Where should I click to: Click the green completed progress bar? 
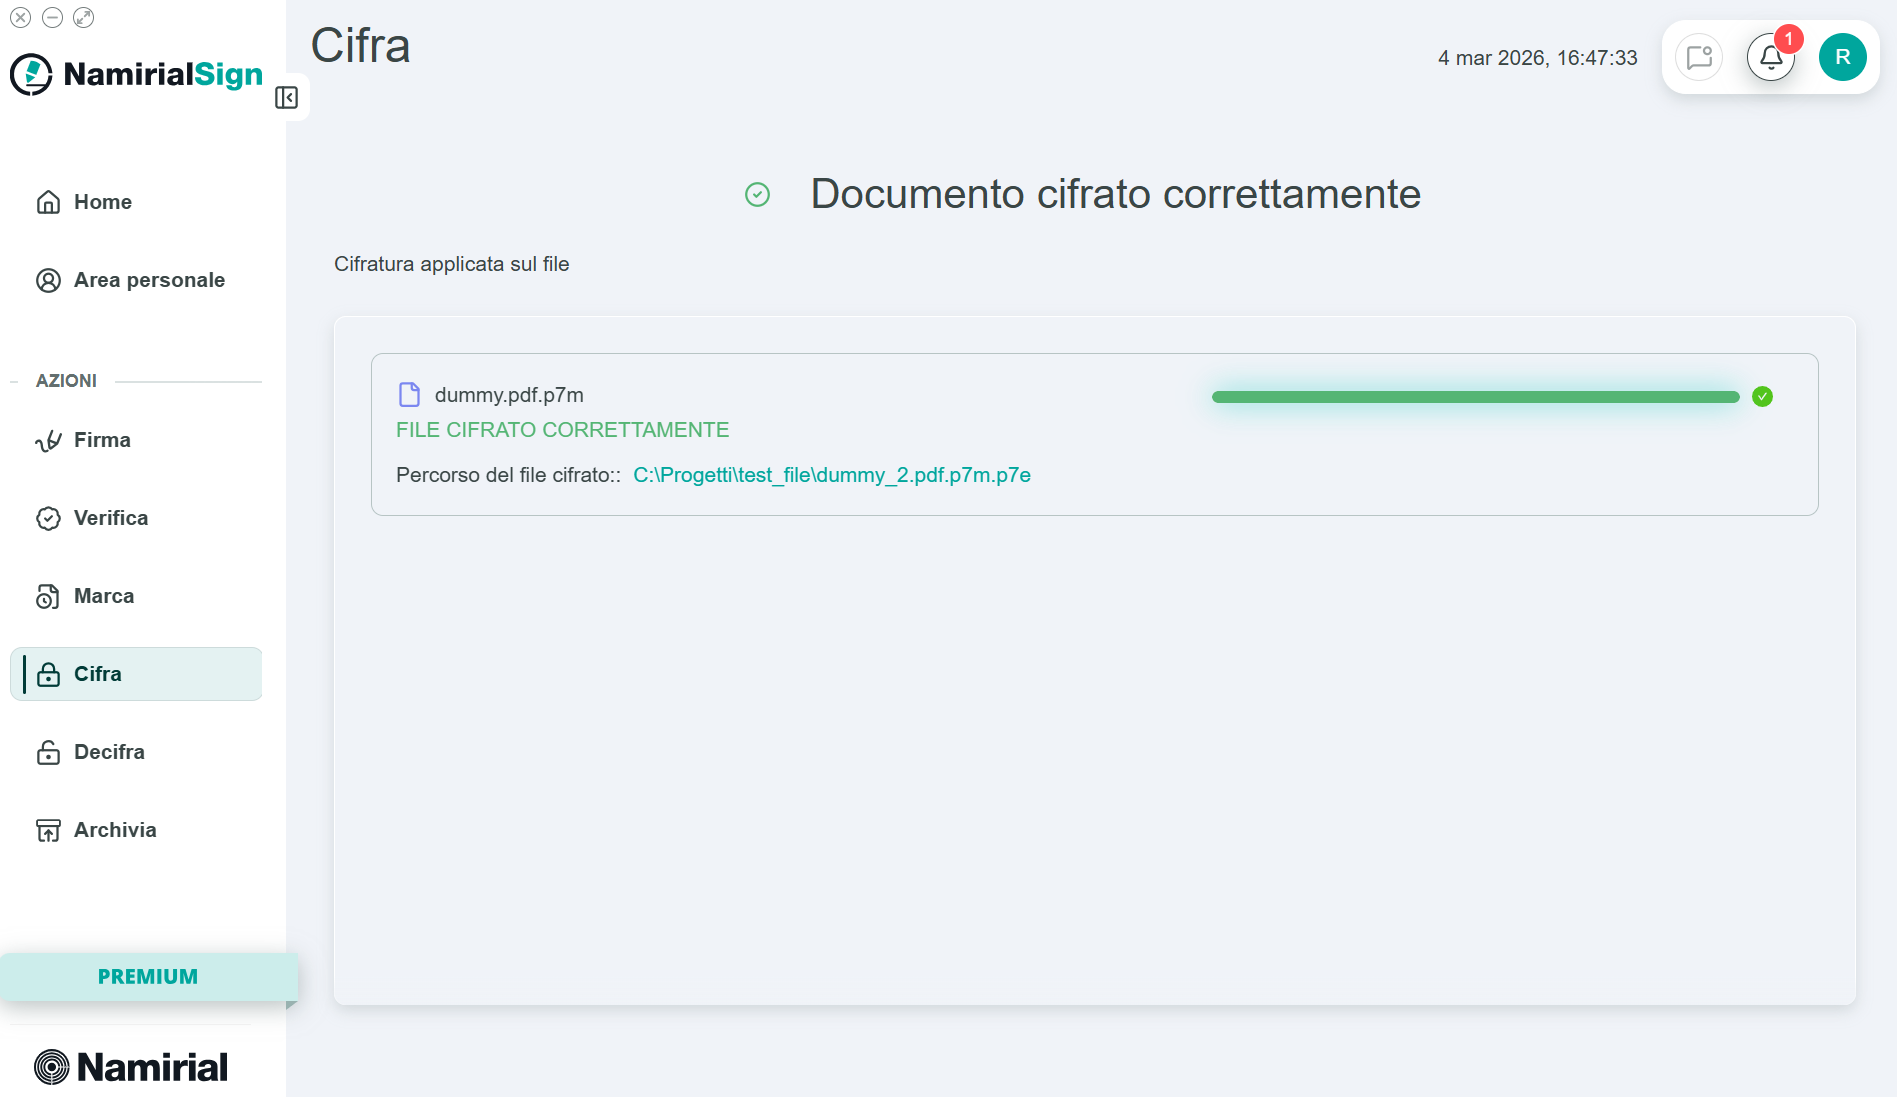(x=1475, y=397)
